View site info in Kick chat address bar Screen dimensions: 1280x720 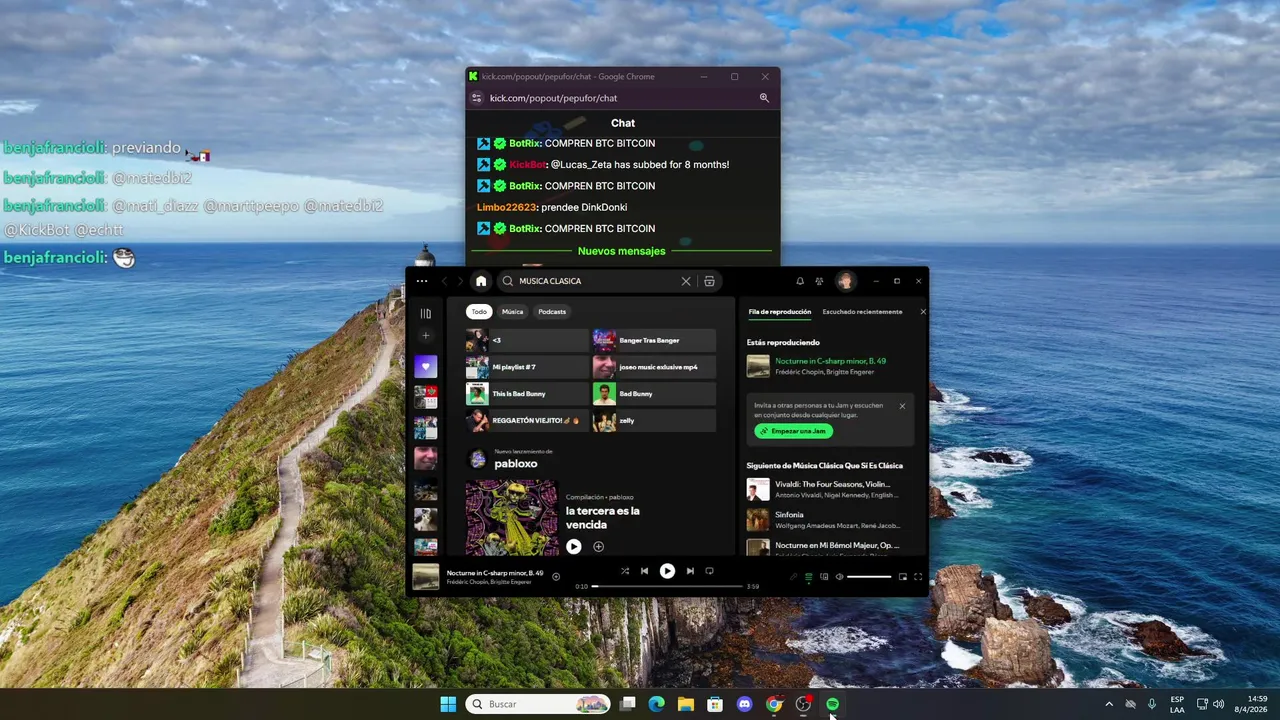tap(477, 98)
